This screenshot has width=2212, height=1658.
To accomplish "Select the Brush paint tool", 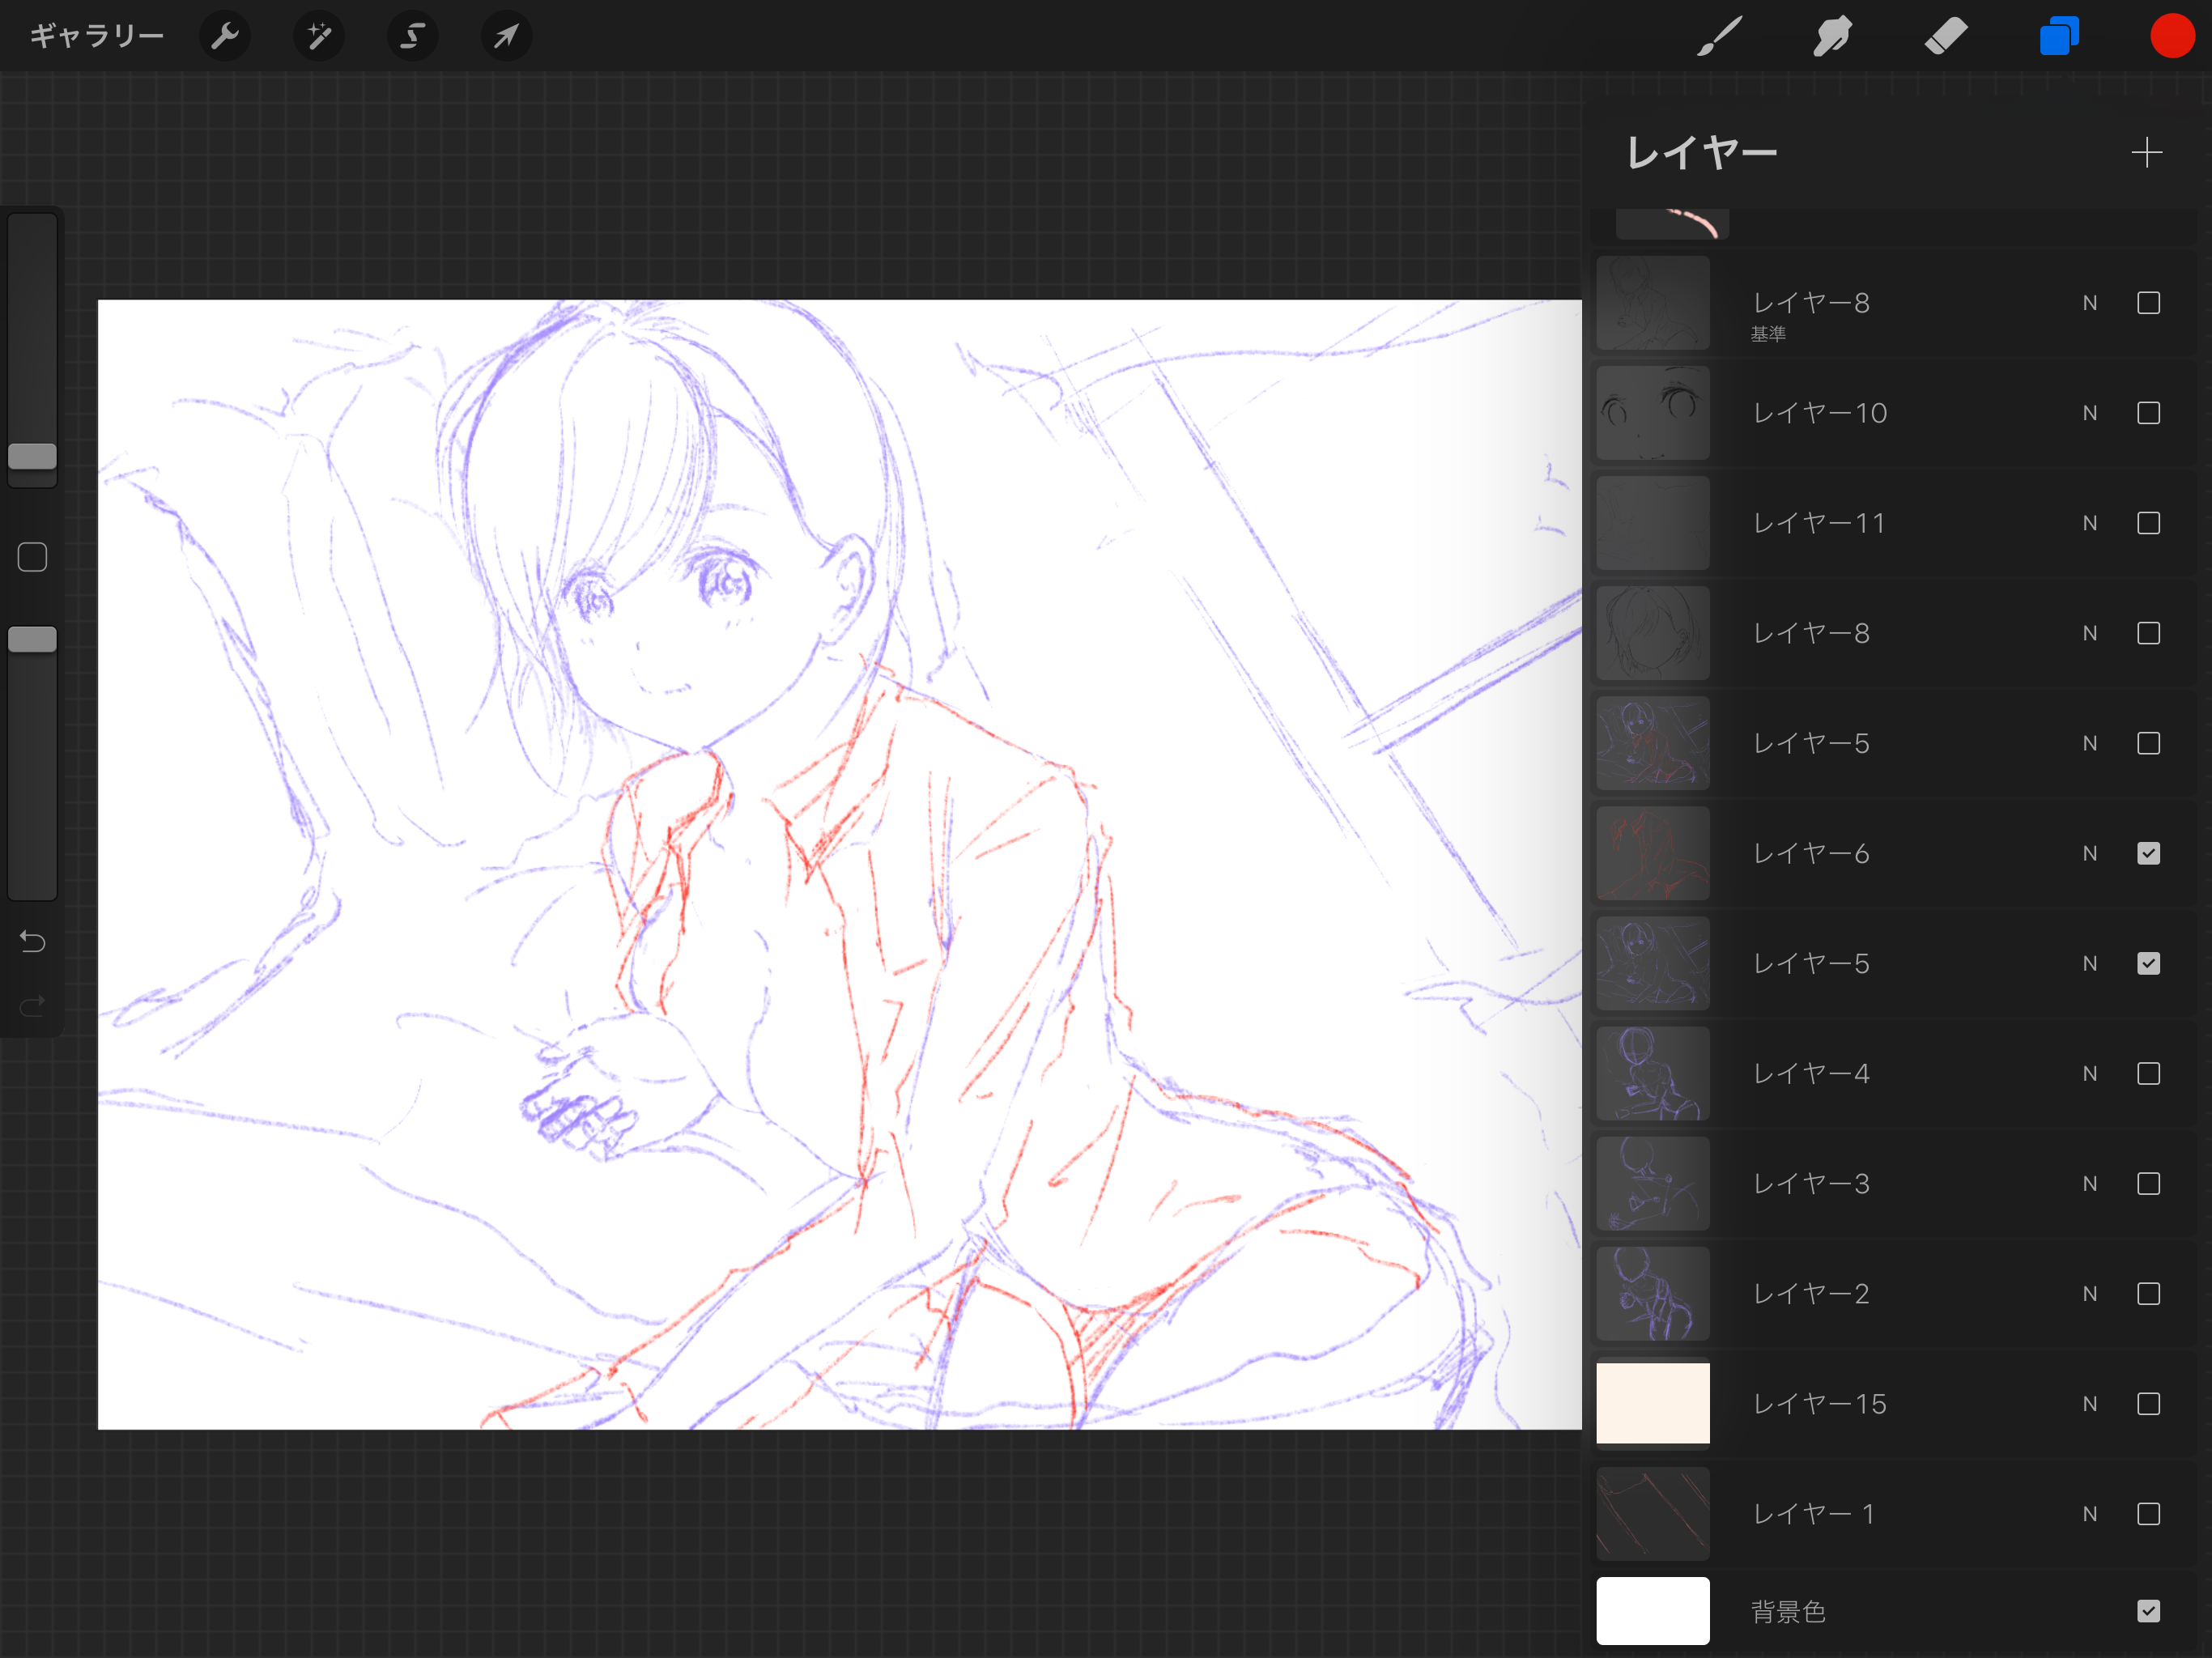I will (1720, 37).
